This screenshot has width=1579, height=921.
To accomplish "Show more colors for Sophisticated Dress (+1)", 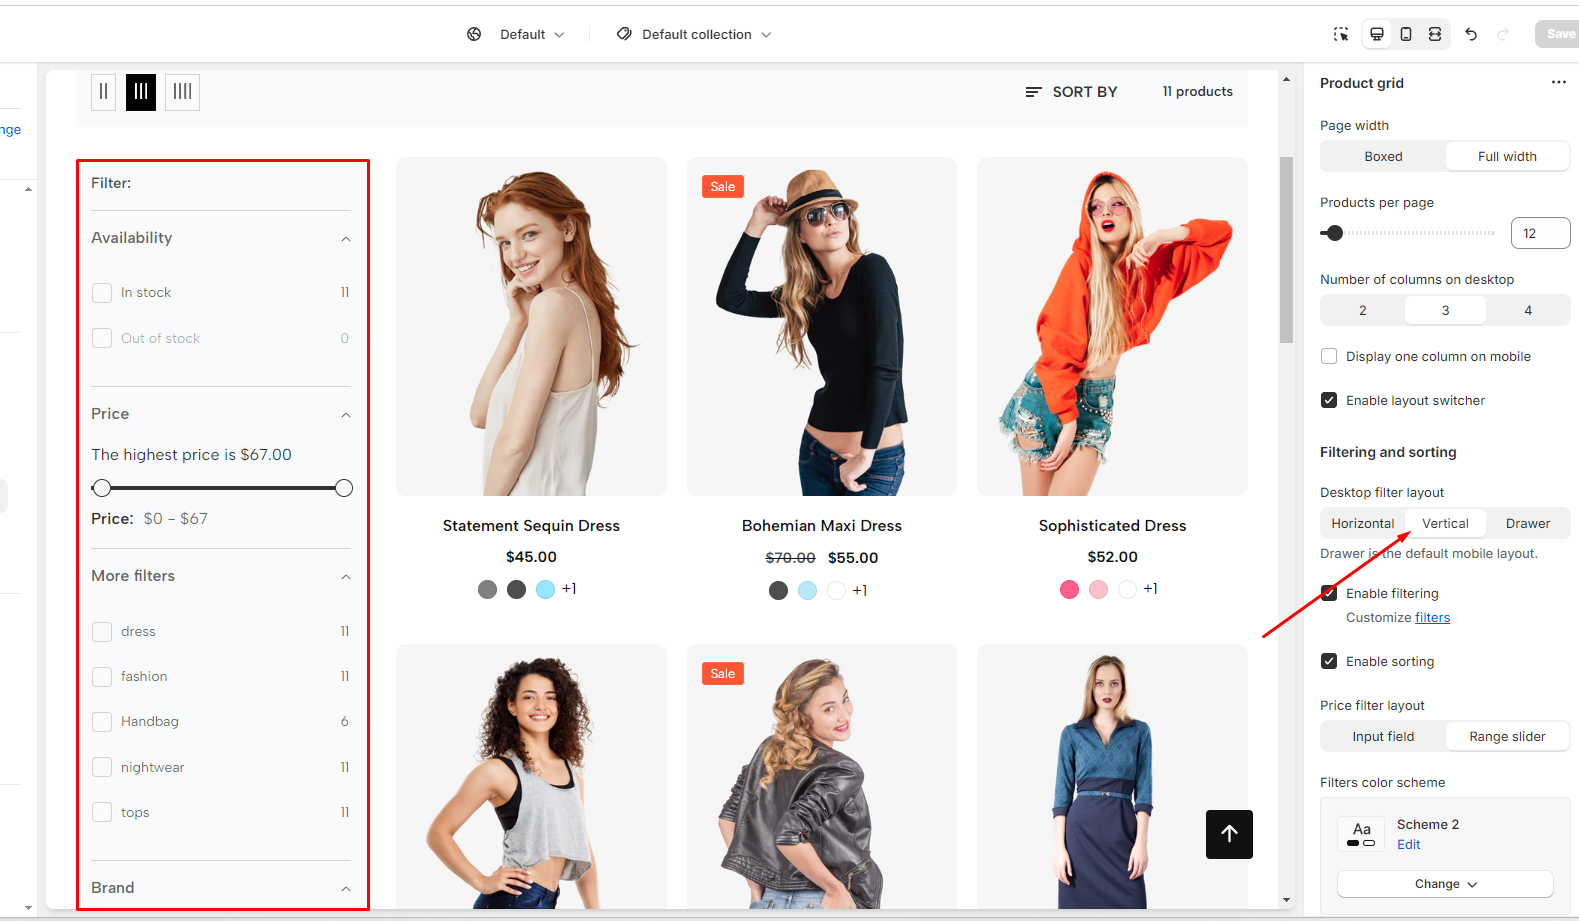I will point(1150,589).
